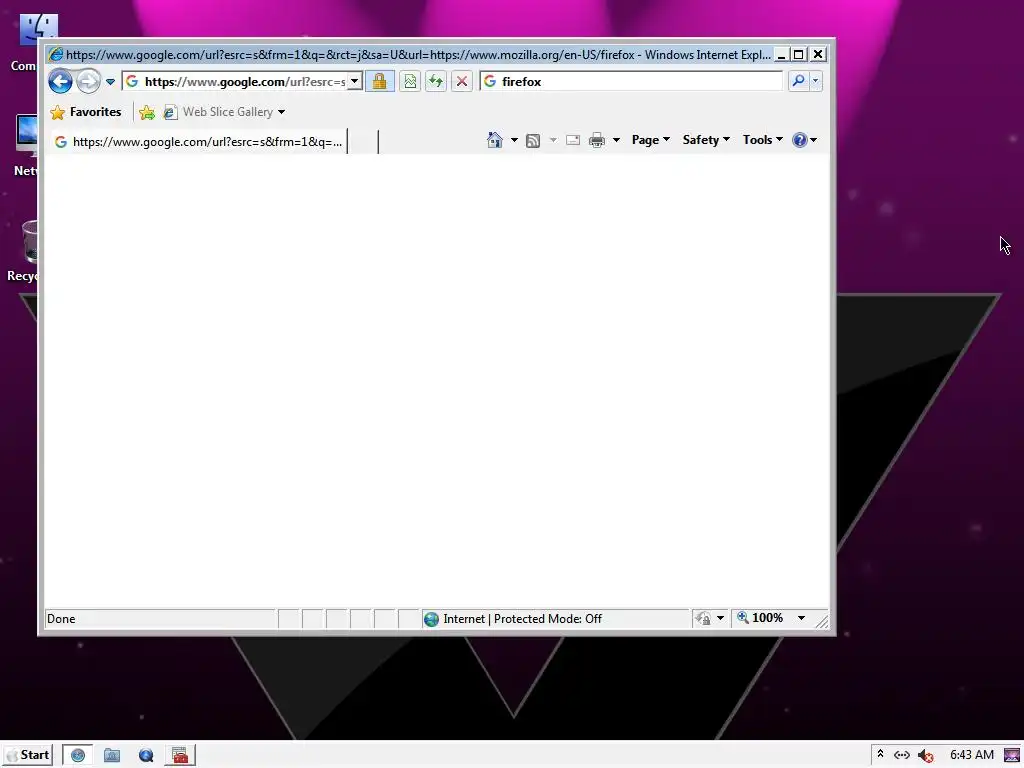This screenshot has height=768, width=1024.
Task: Click the RSS feeds icon
Action: 533,140
